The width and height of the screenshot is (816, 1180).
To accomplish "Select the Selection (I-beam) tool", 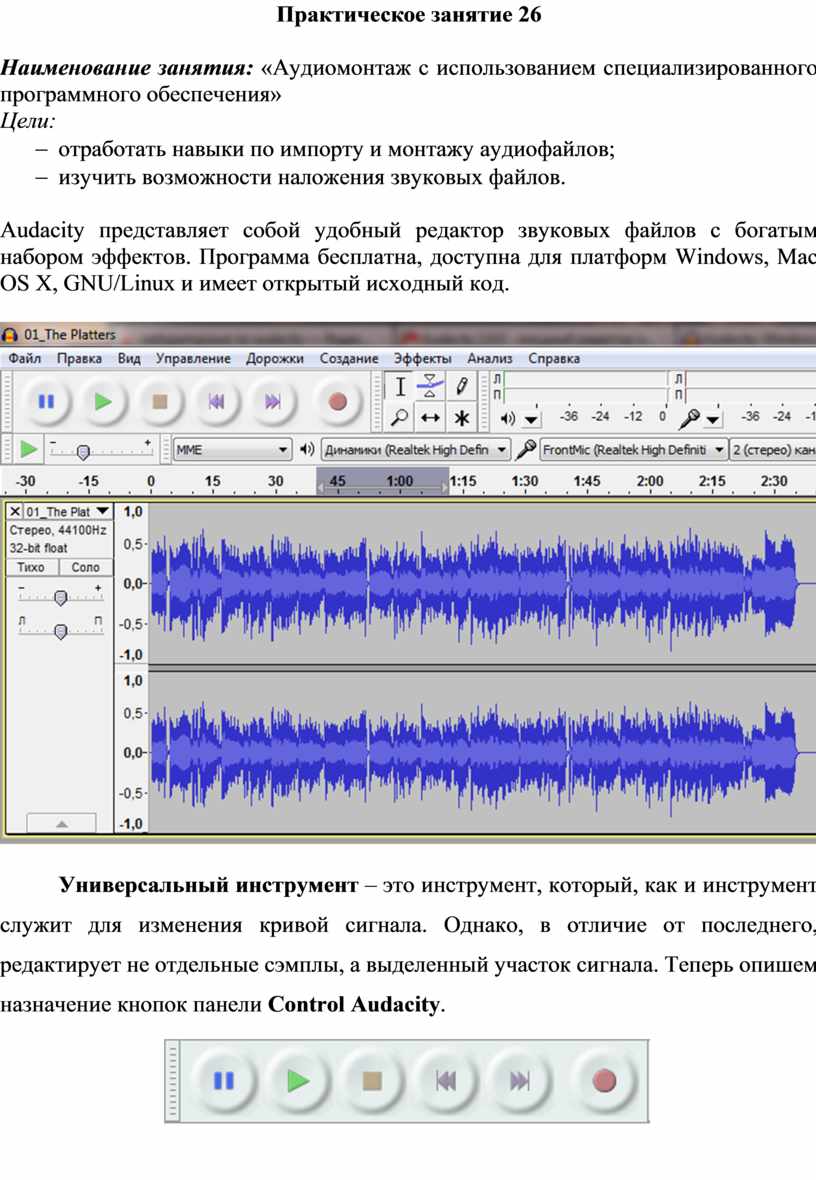I will (x=400, y=387).
